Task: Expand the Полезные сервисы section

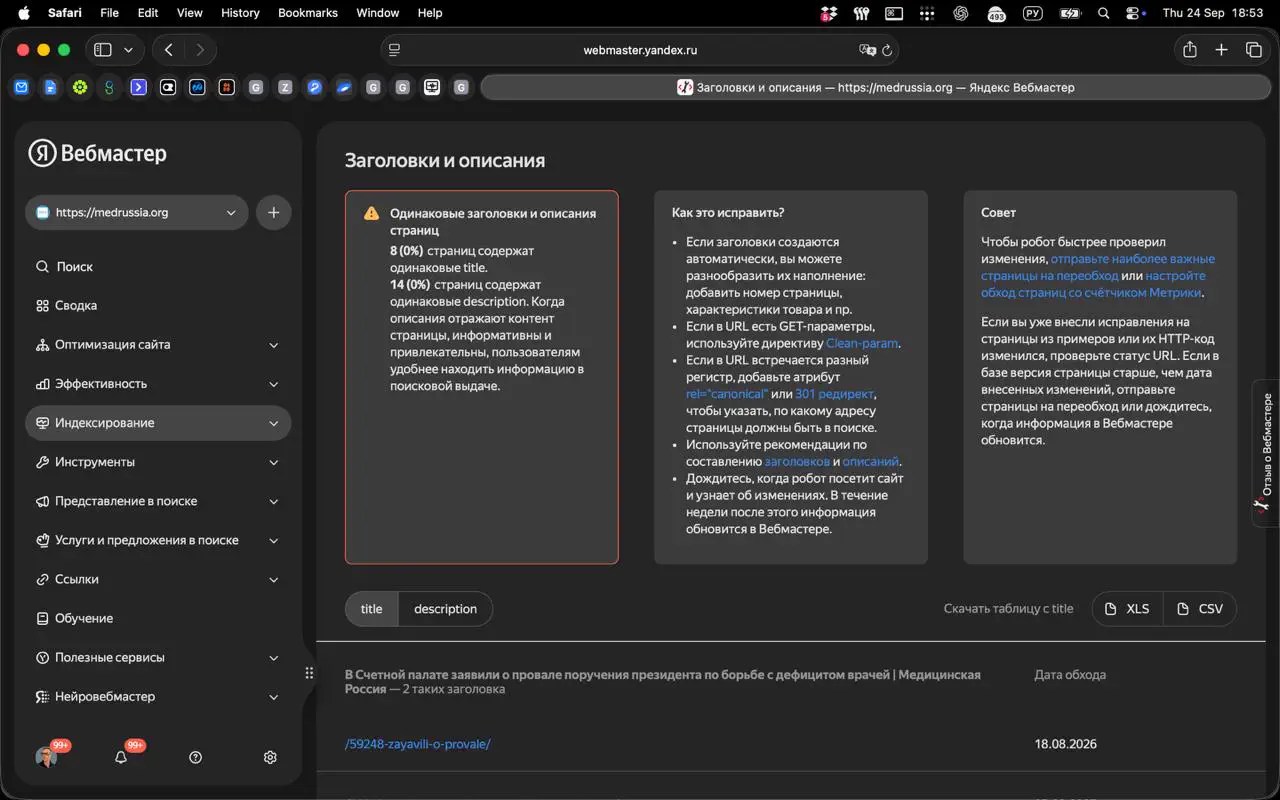Action: click(158, 657)
